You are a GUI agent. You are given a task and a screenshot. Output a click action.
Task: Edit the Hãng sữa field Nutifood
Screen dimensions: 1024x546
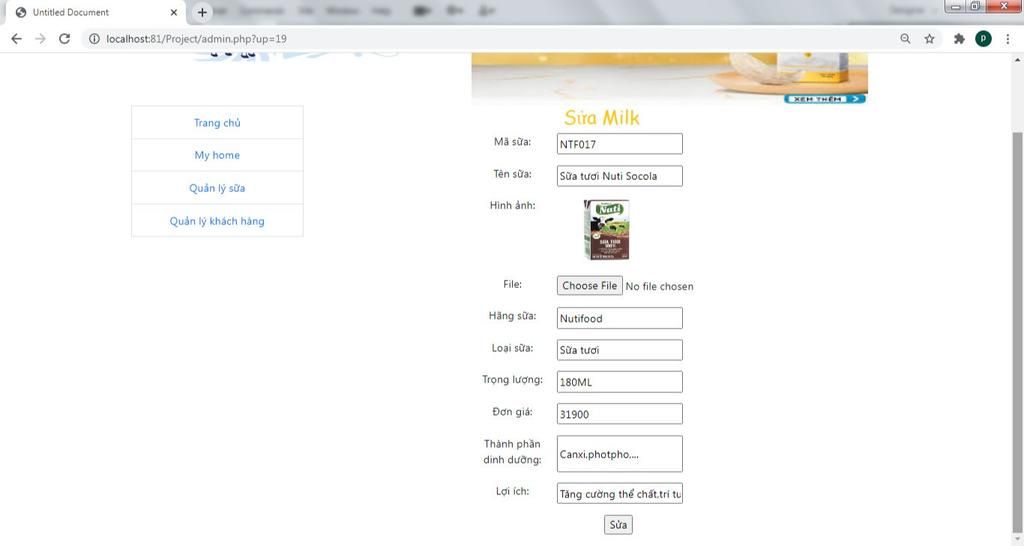(620, 318)
